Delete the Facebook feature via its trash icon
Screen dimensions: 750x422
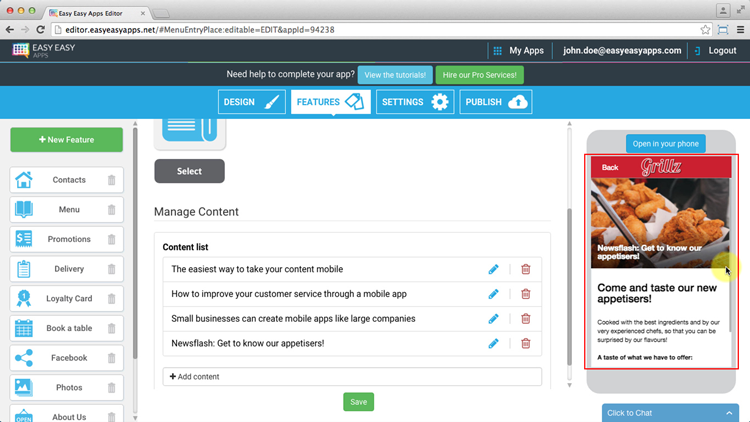point(111,358)
